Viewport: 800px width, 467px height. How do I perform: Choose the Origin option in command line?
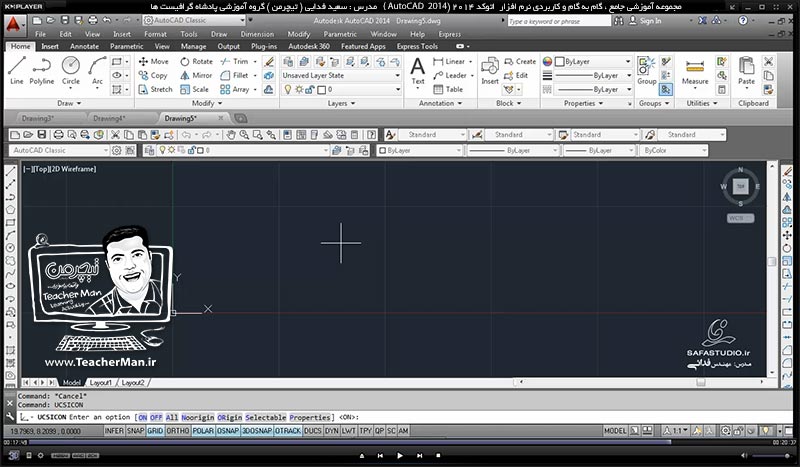pos(229,417)
